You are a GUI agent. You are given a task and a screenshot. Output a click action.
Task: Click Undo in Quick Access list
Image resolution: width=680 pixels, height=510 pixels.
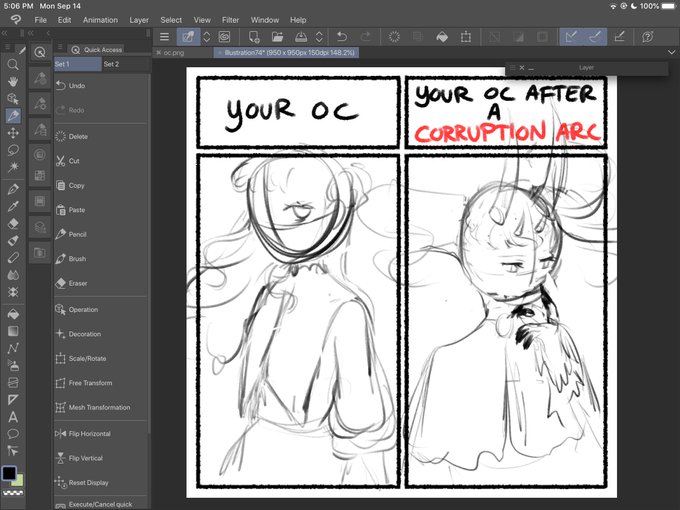[101, 86]
